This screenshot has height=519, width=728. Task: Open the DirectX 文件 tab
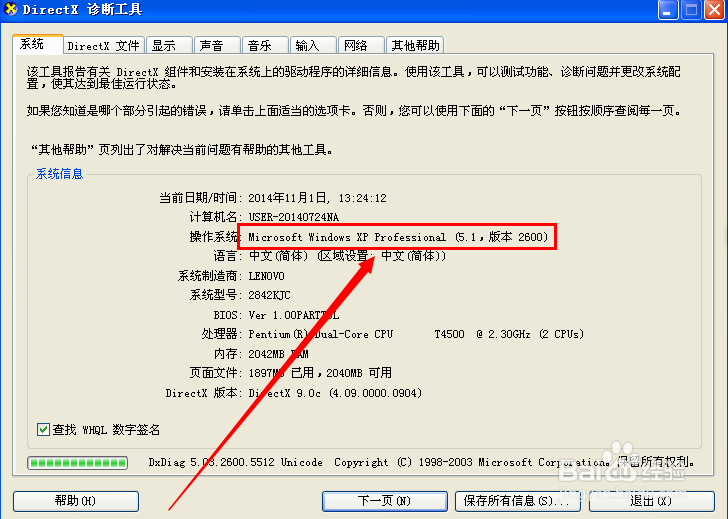click(x=104, y=45)
